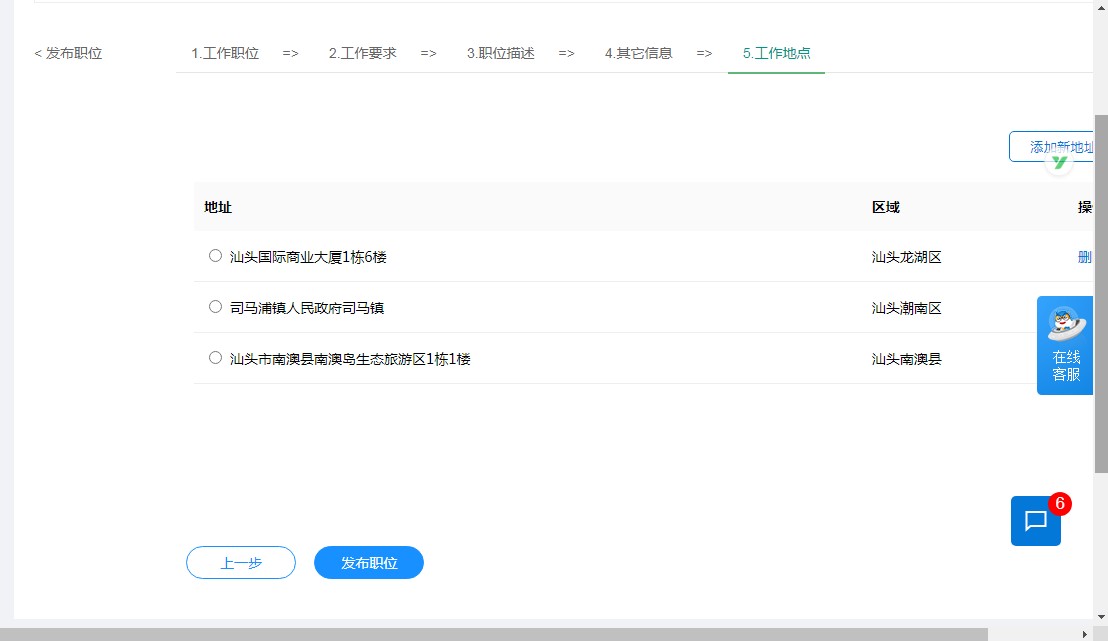The image size is (1108, 641).
Task: Switch to the 2.工作要求 step tab
Action: (x=363, y=53)
